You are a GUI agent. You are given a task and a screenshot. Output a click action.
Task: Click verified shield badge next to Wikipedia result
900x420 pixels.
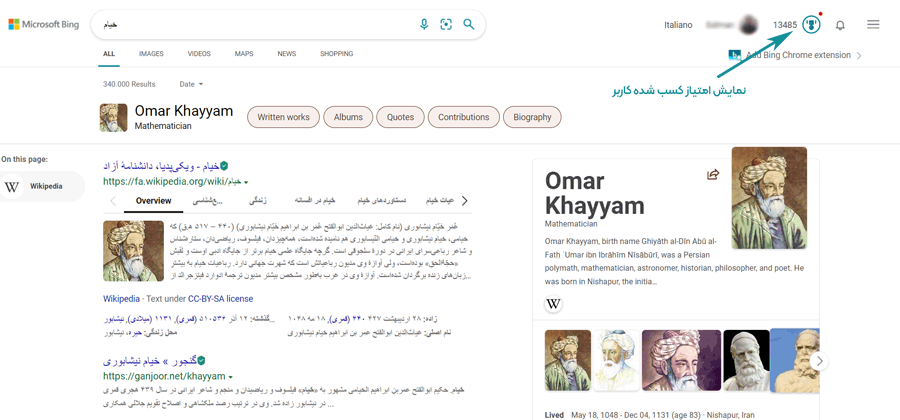coord(224,166)
